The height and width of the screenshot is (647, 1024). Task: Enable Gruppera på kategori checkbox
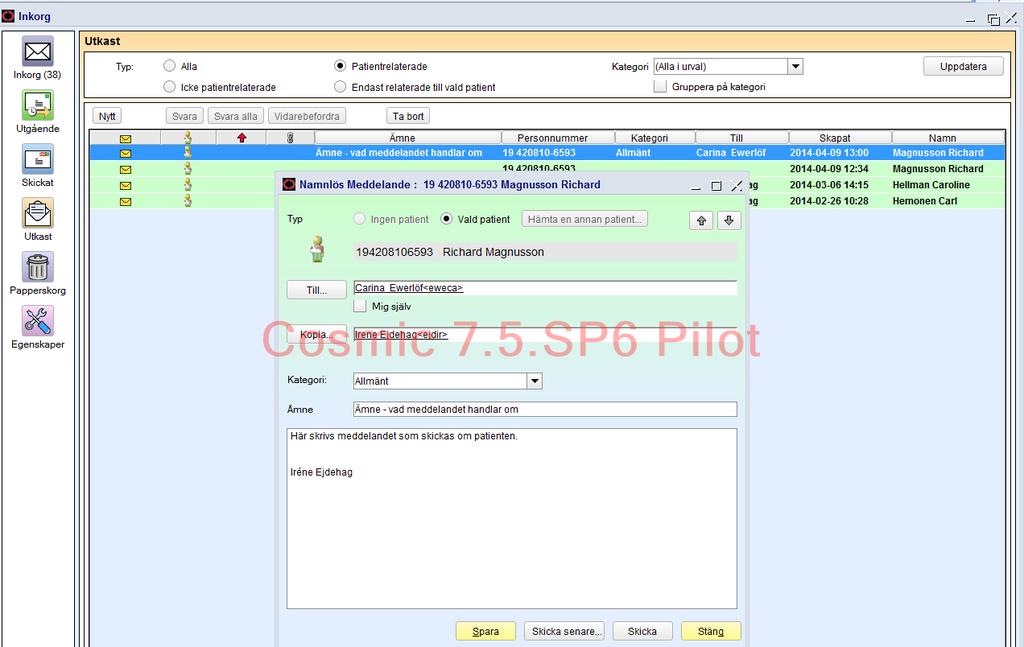click(661, 86)
